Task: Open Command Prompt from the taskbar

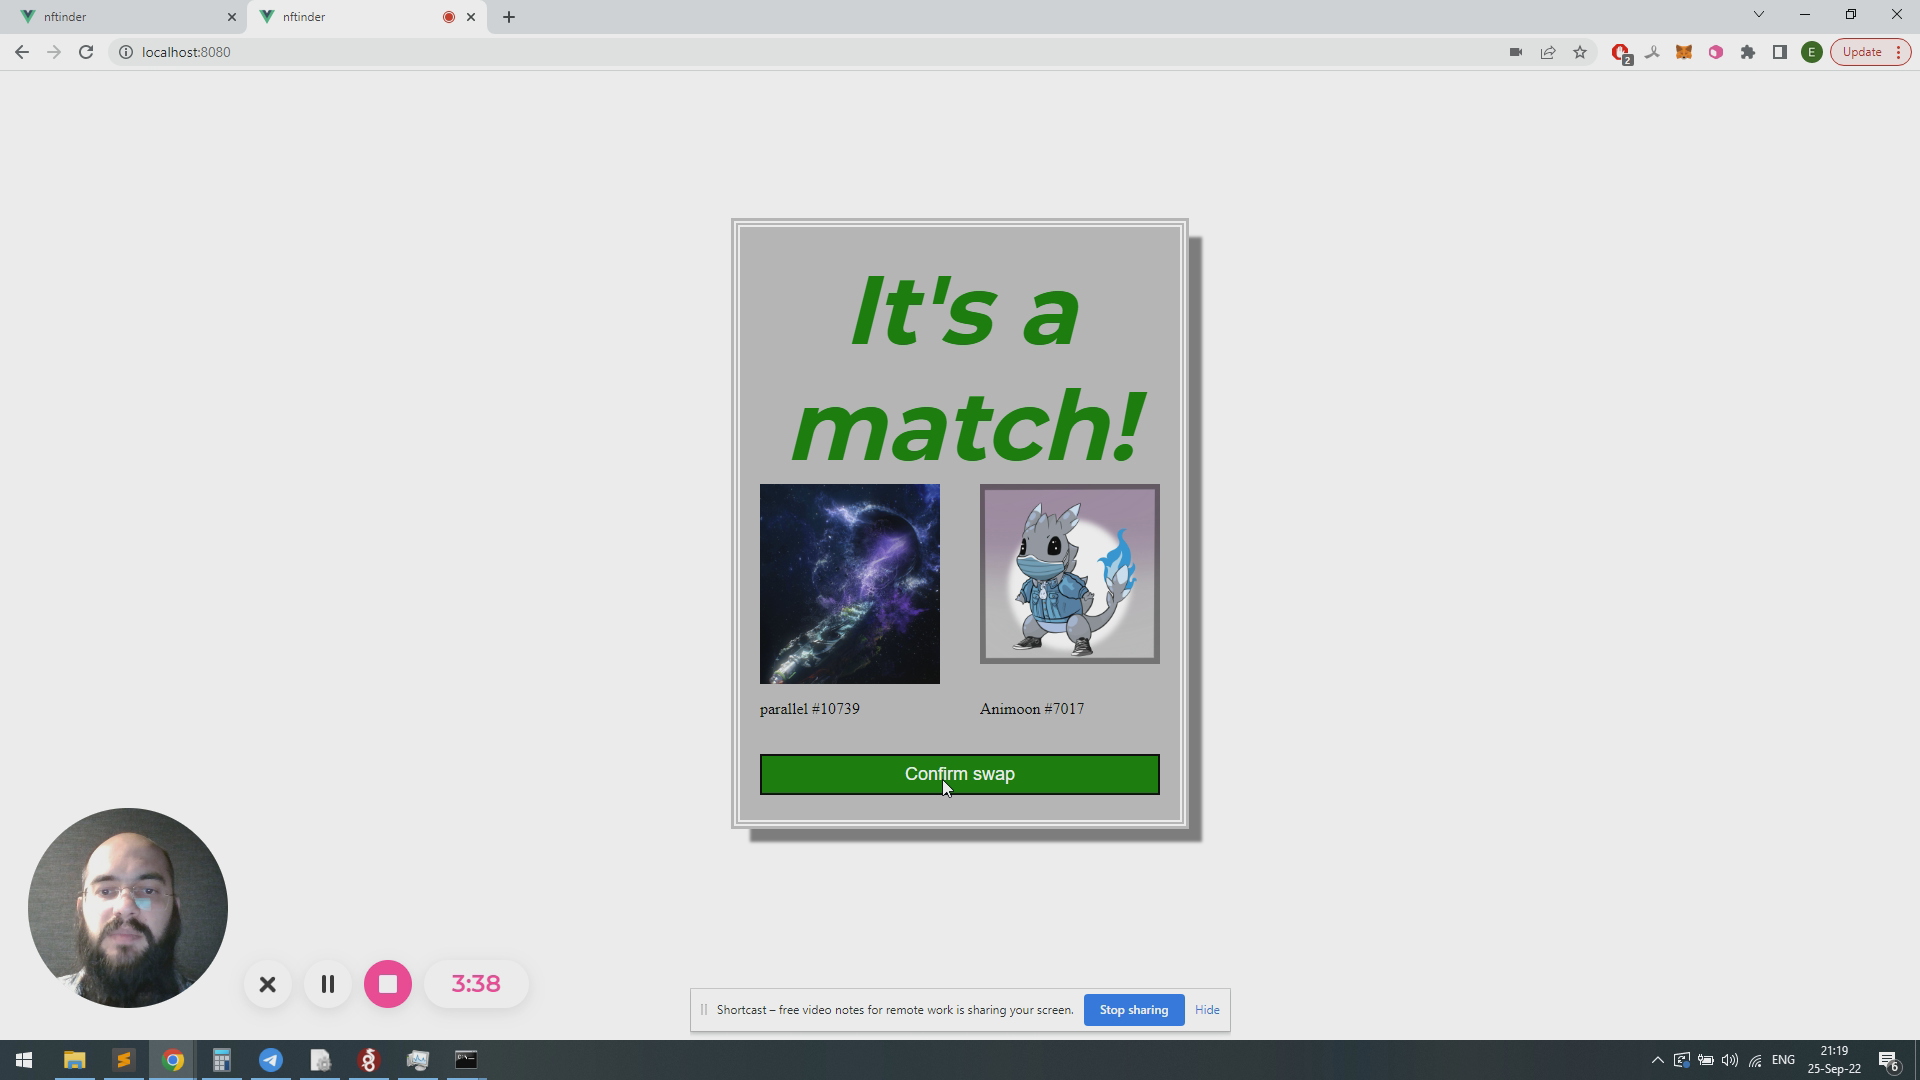Action: [466, 1060]
